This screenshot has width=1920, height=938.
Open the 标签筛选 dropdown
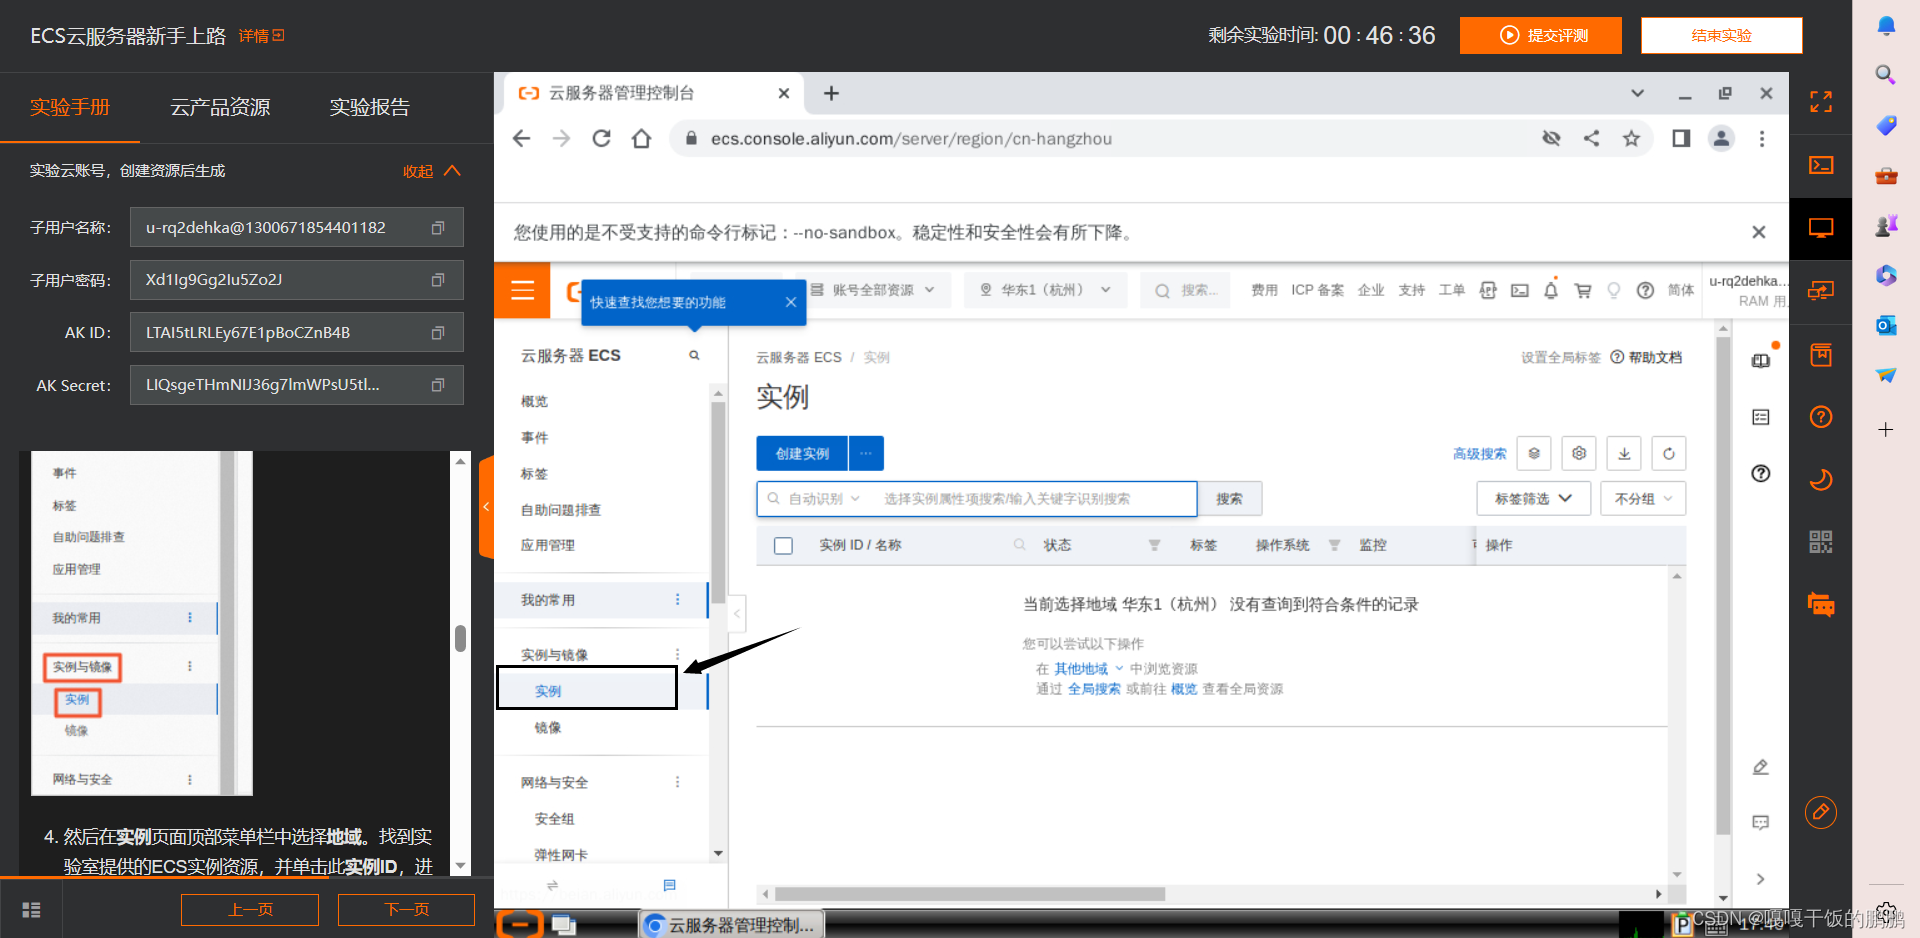pos(1533,499)
